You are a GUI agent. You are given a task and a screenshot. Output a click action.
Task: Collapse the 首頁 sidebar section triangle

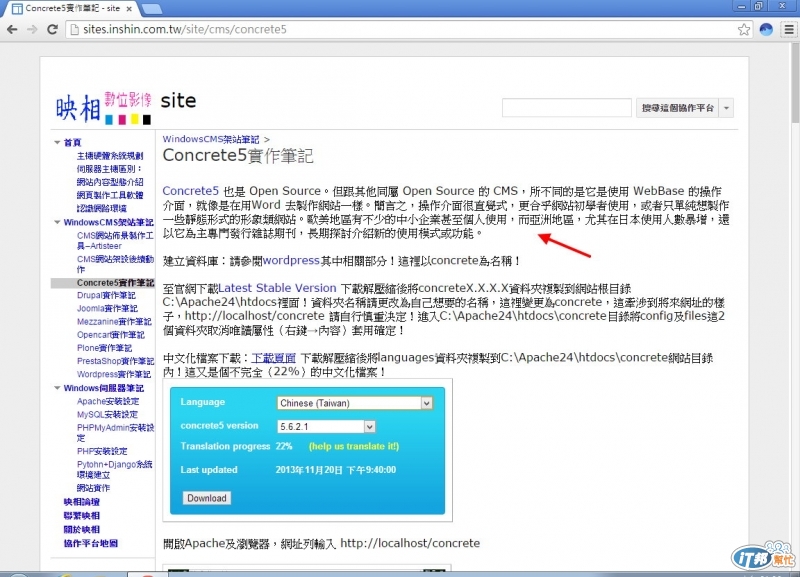pos(57,142)
